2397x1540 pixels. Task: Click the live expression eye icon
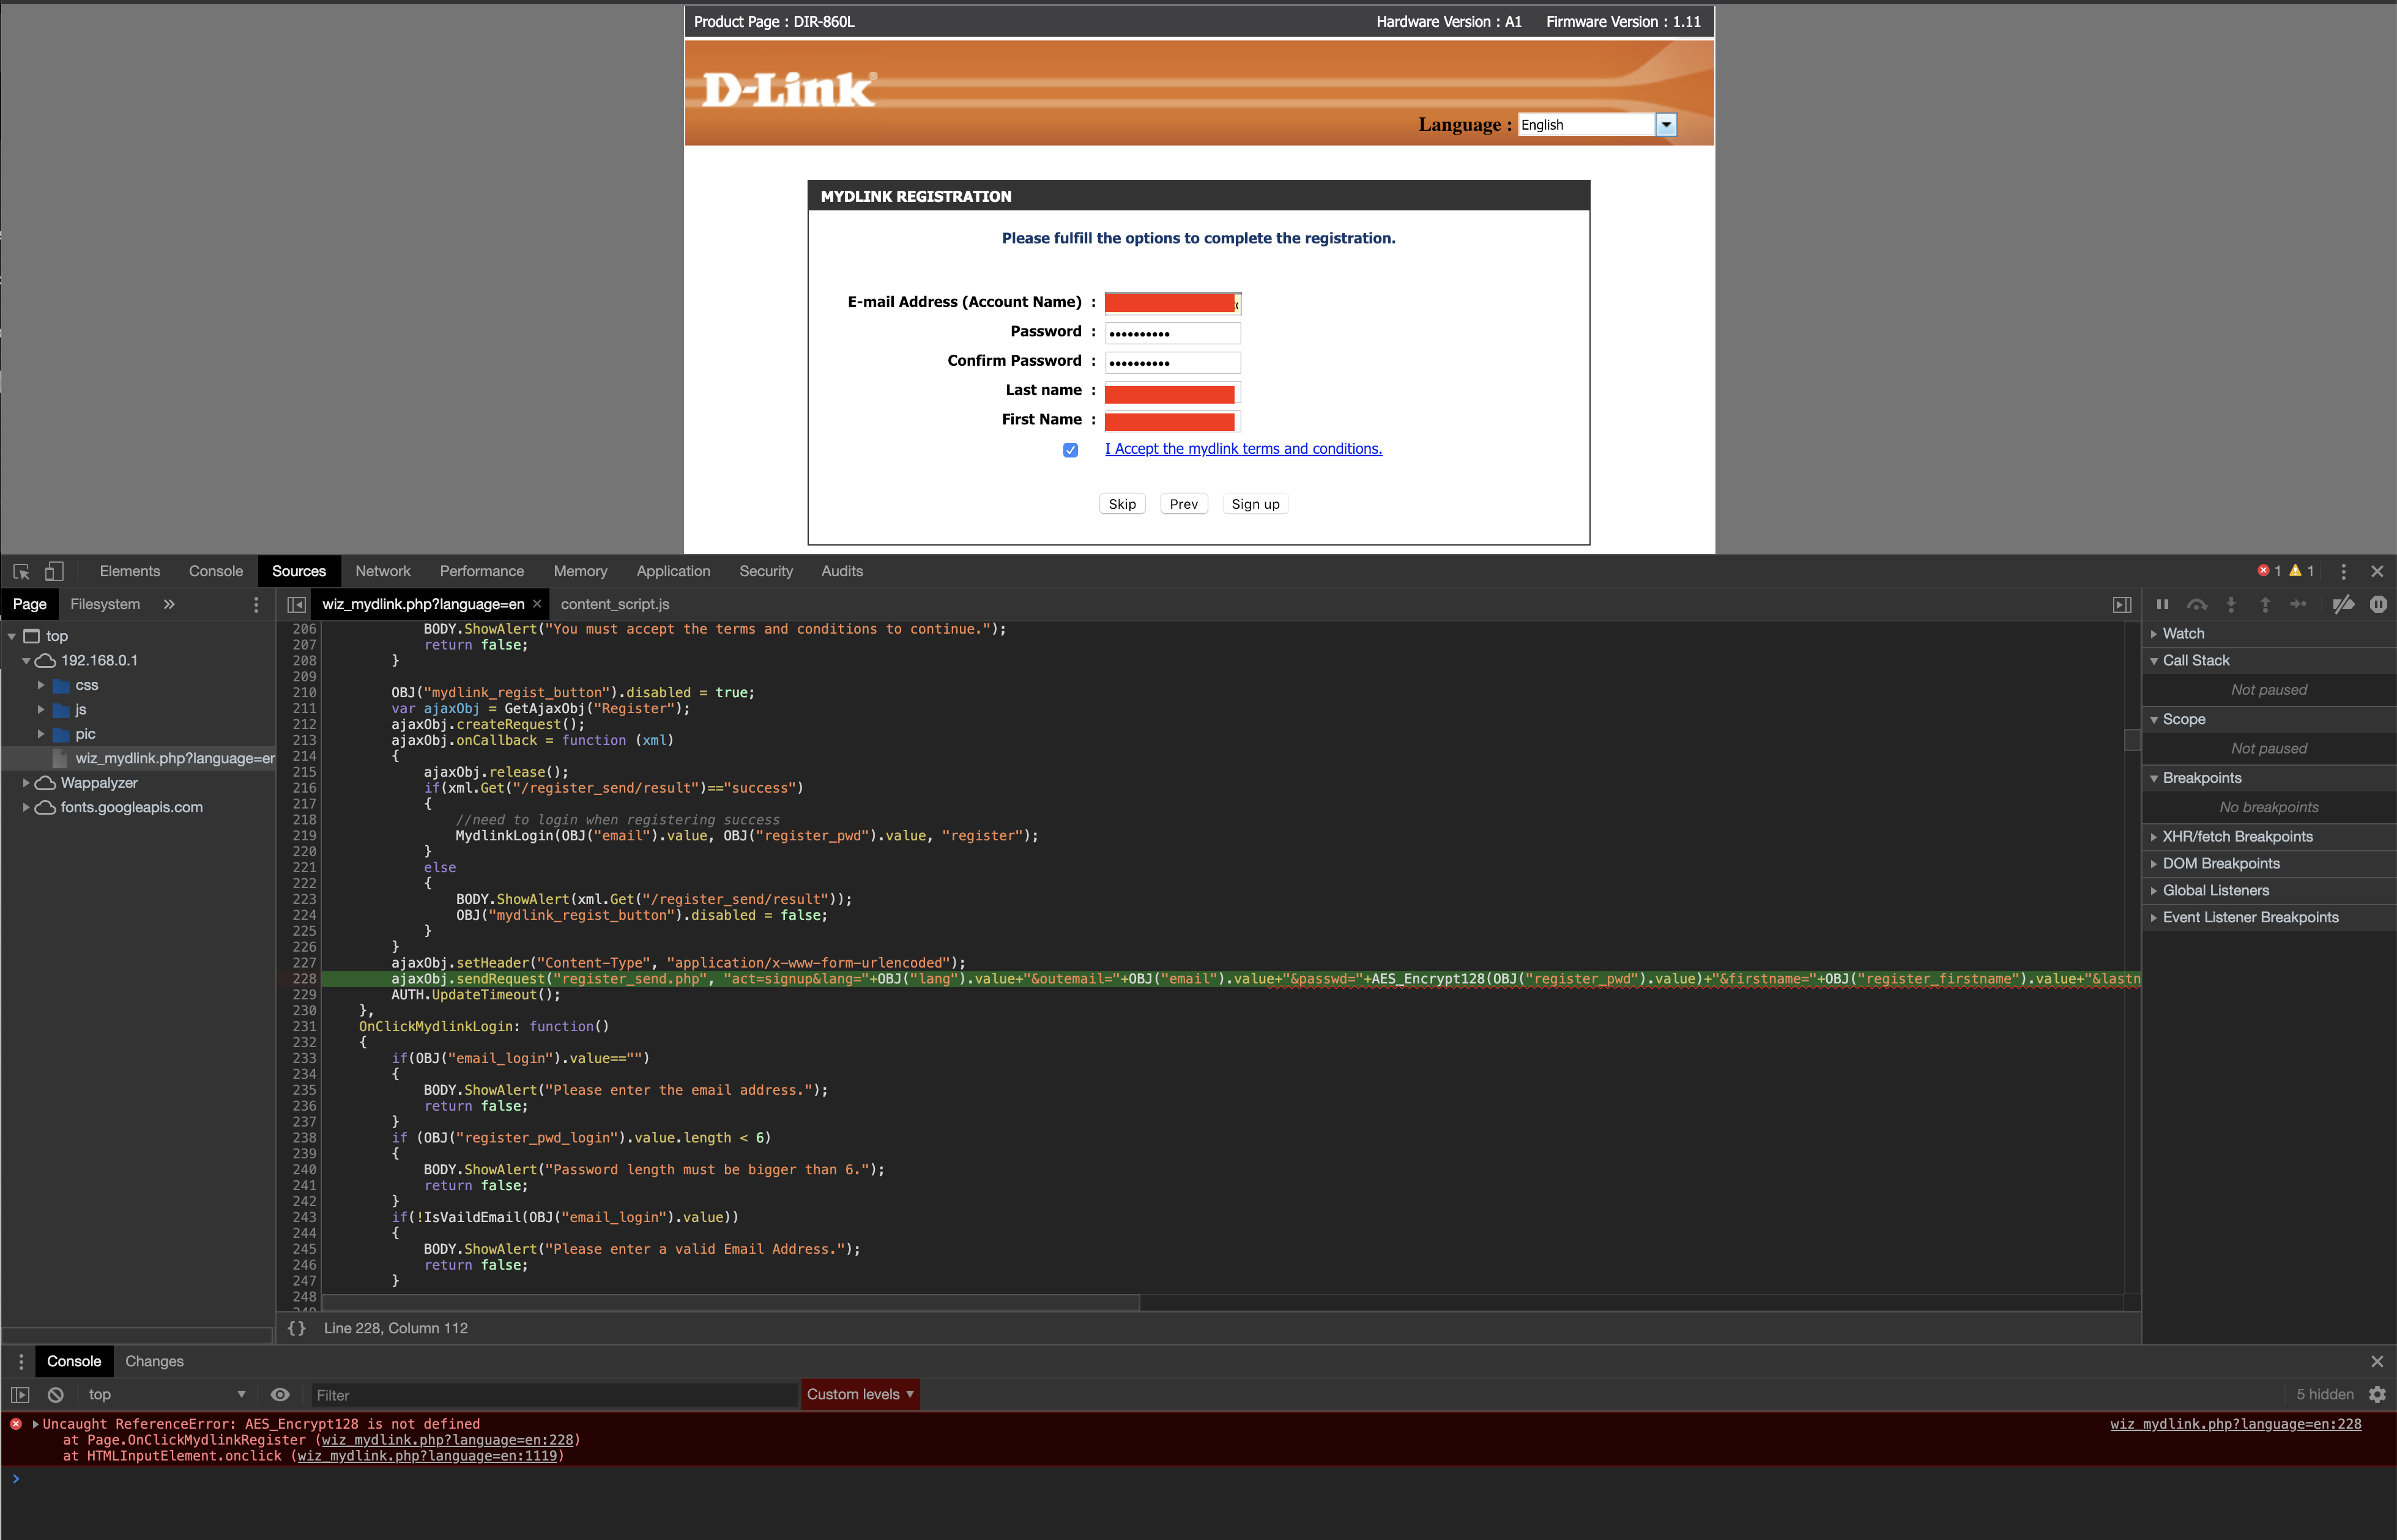(x=280, y=1394)
